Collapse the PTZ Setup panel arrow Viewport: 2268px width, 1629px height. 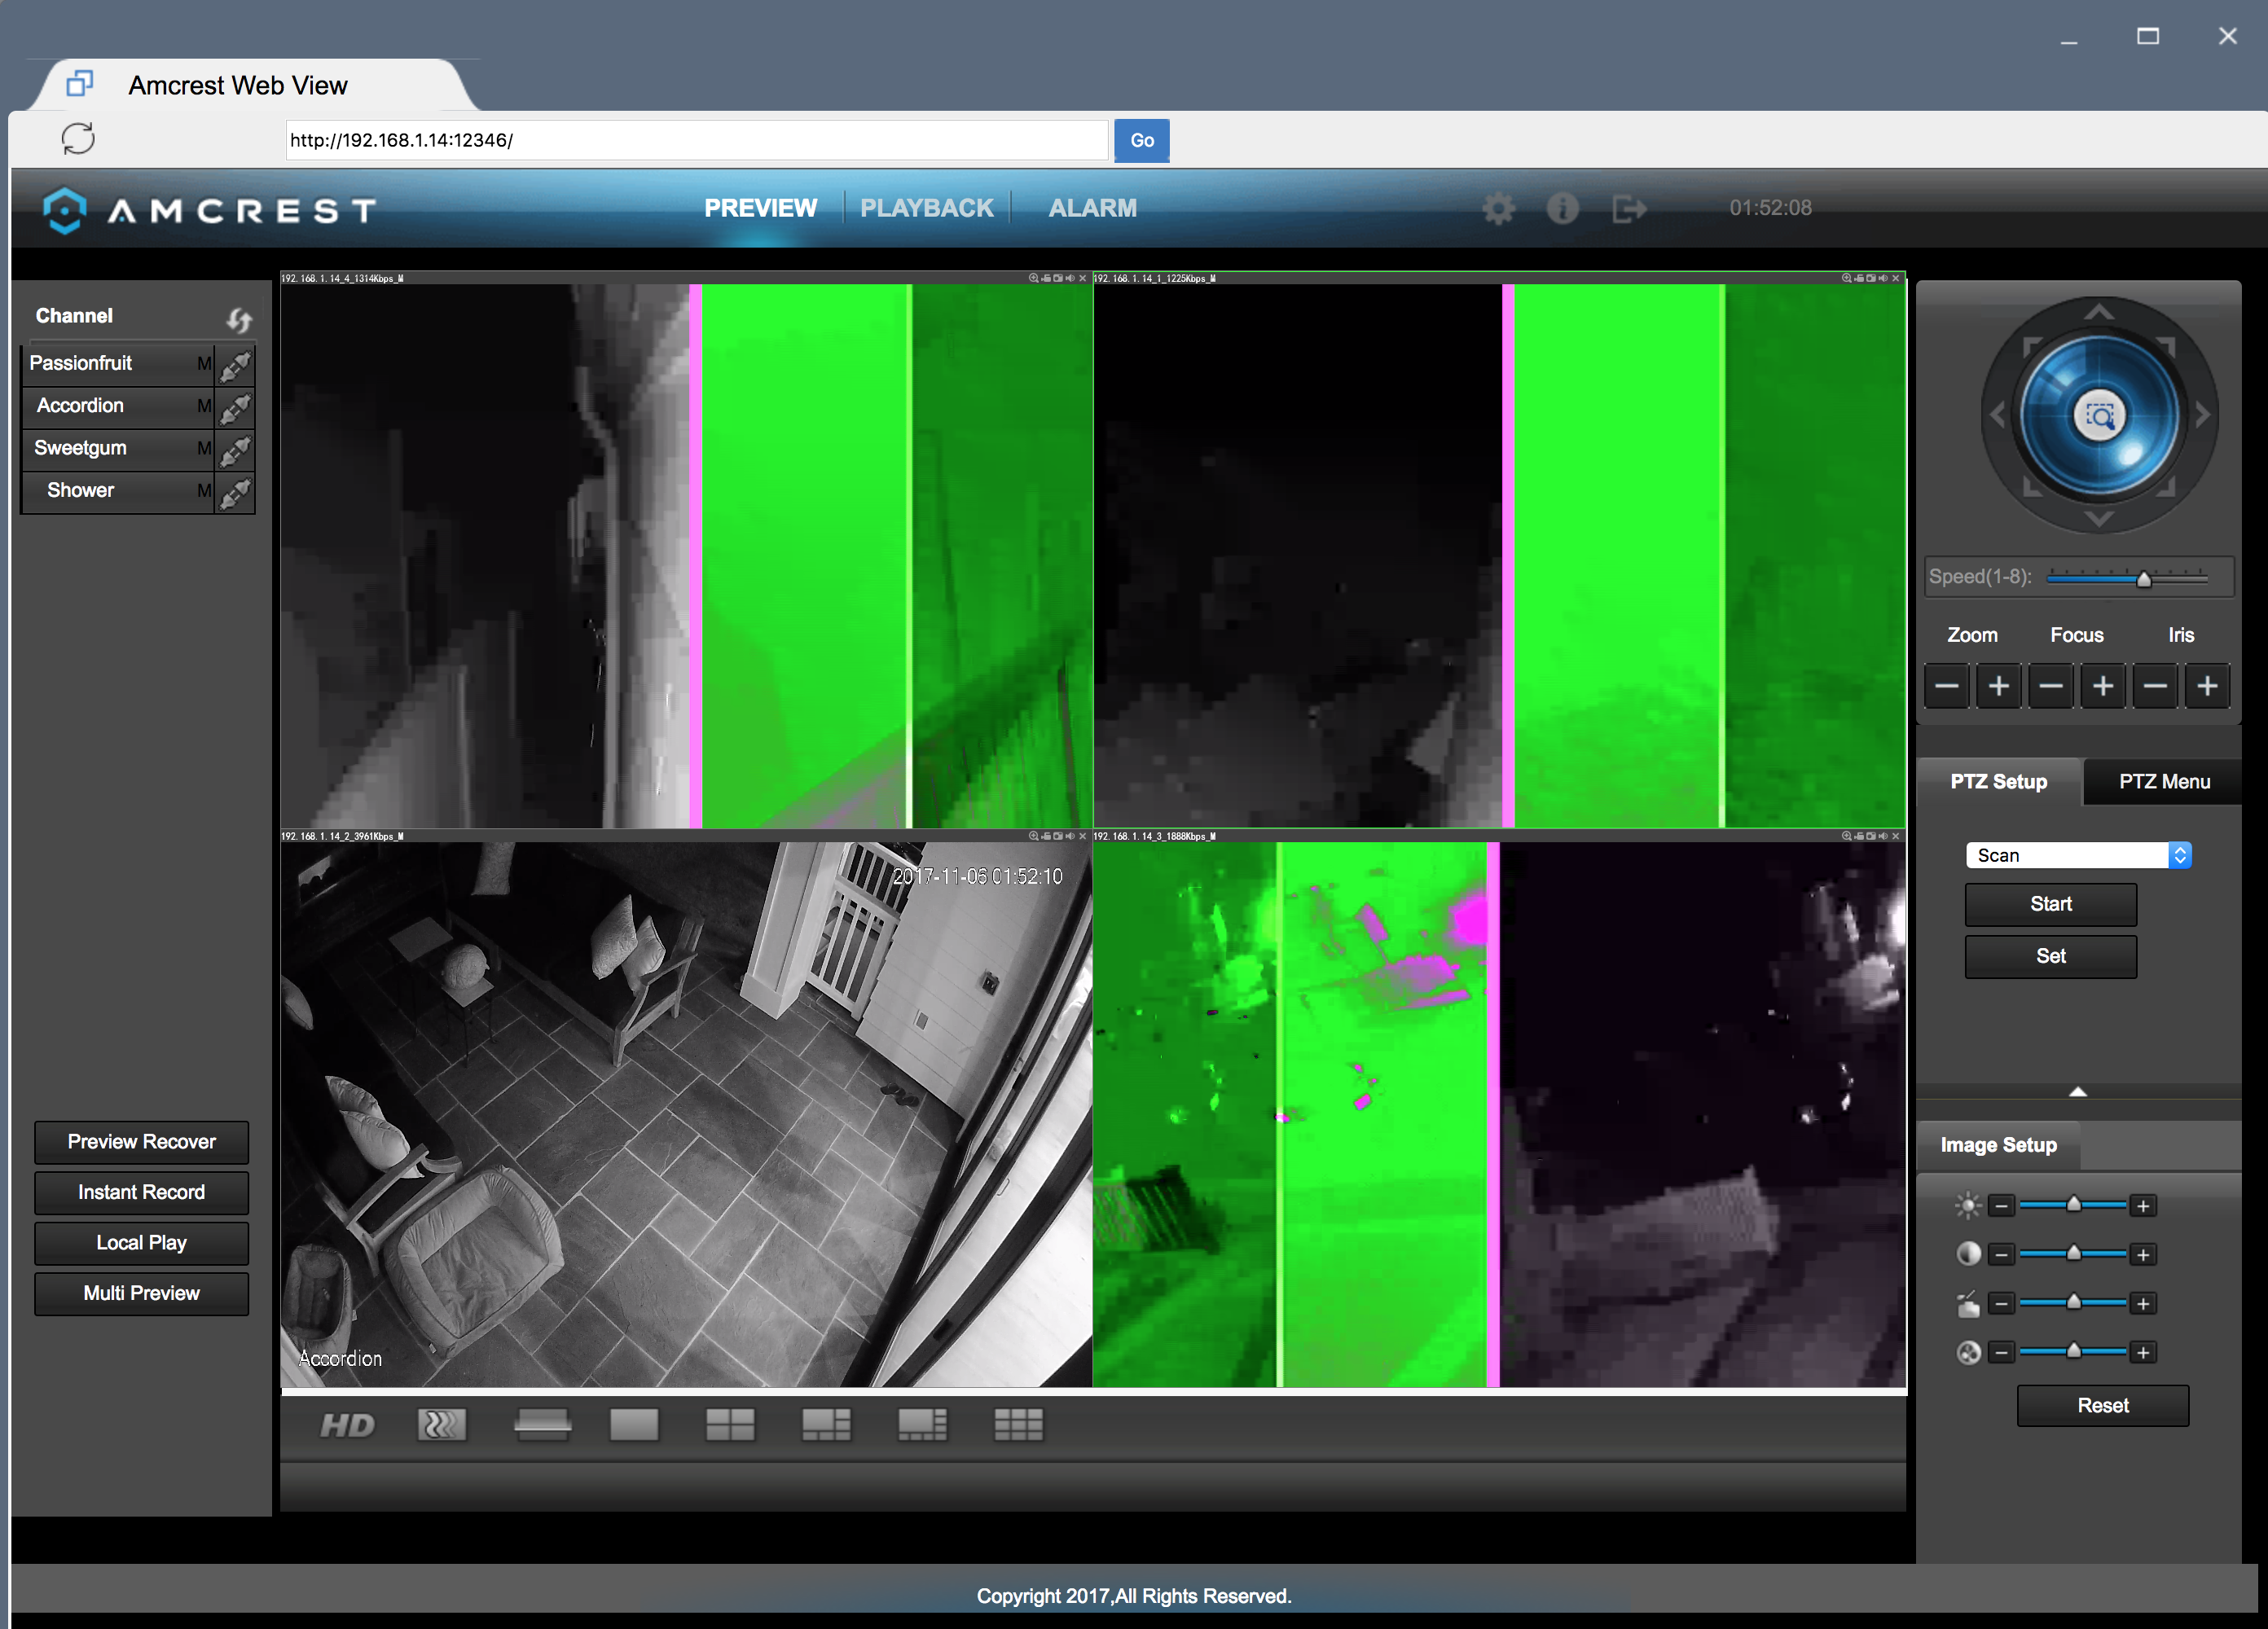pos(2078,1091)
